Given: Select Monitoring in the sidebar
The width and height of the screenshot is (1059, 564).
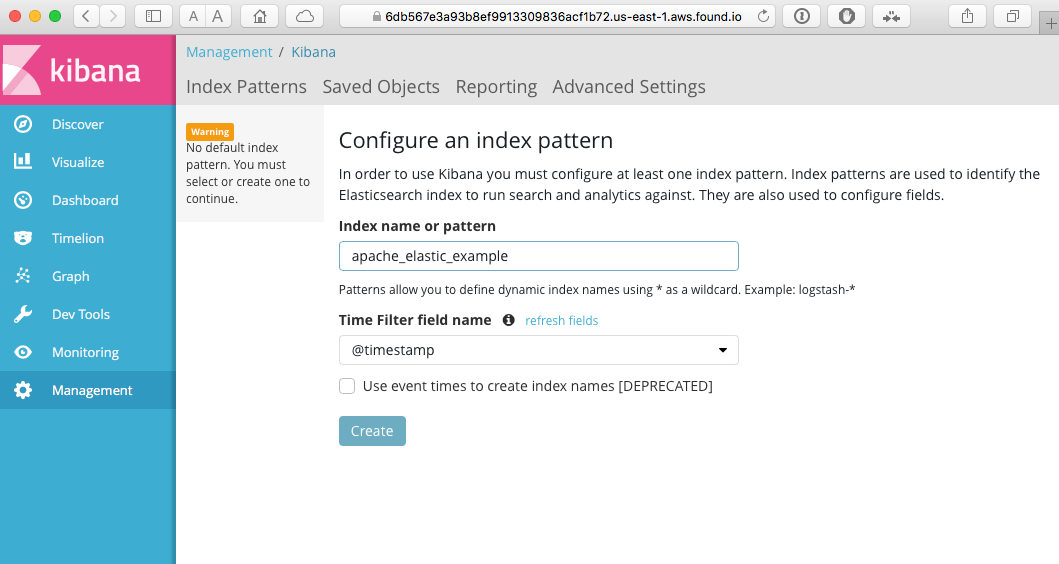Looking at the screenshot, I should [88, 352].
